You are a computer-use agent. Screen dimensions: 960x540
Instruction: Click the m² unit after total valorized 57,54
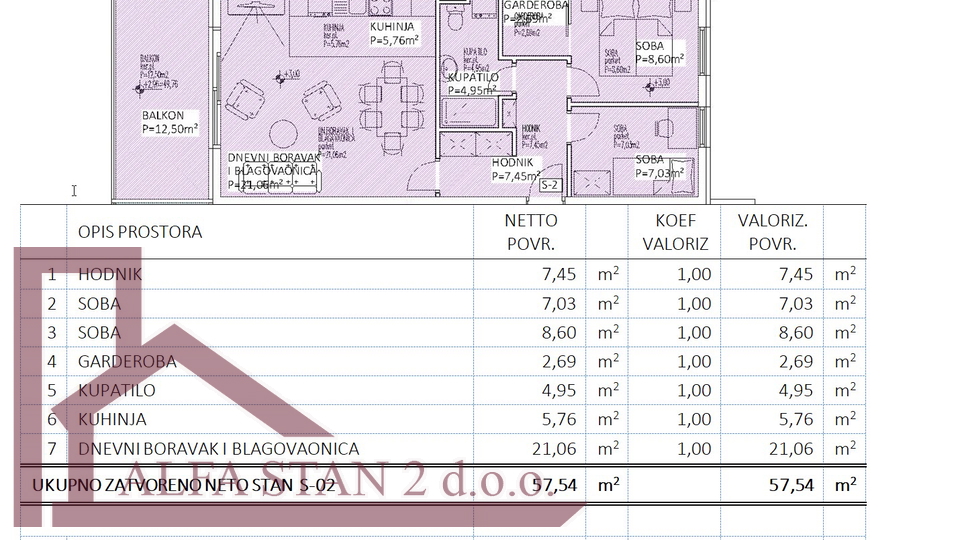tap(845, 484)
